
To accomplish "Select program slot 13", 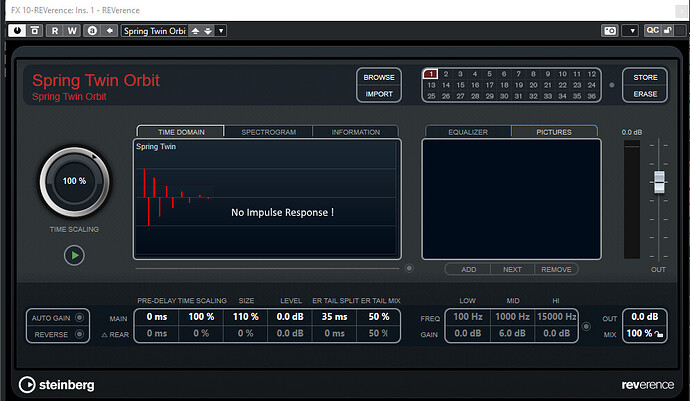I will pos(431,85).
